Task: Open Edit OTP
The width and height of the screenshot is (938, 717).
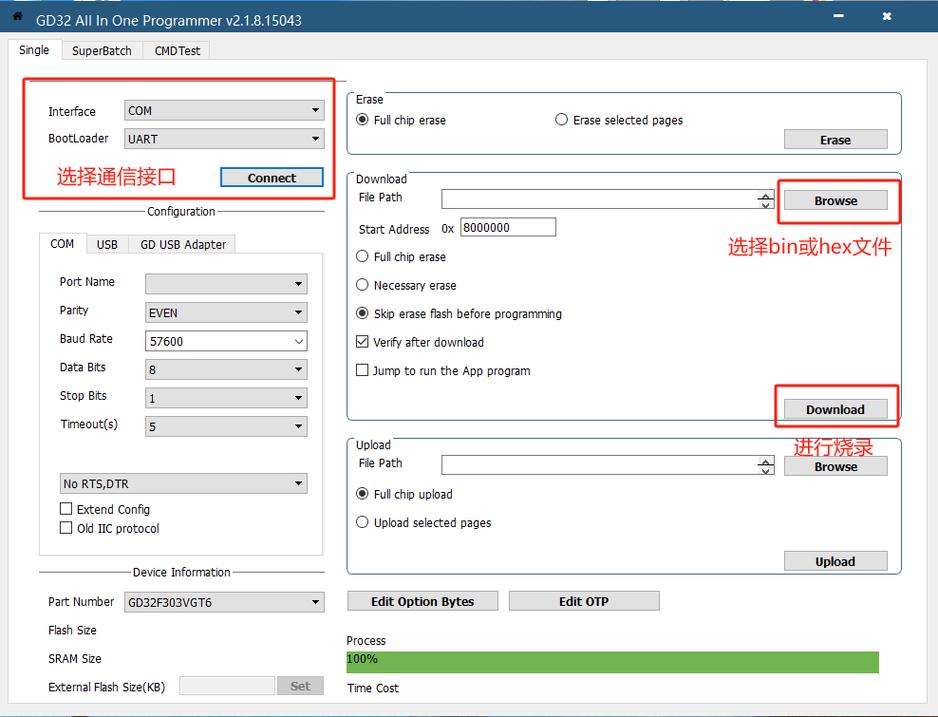Action: 584,601
